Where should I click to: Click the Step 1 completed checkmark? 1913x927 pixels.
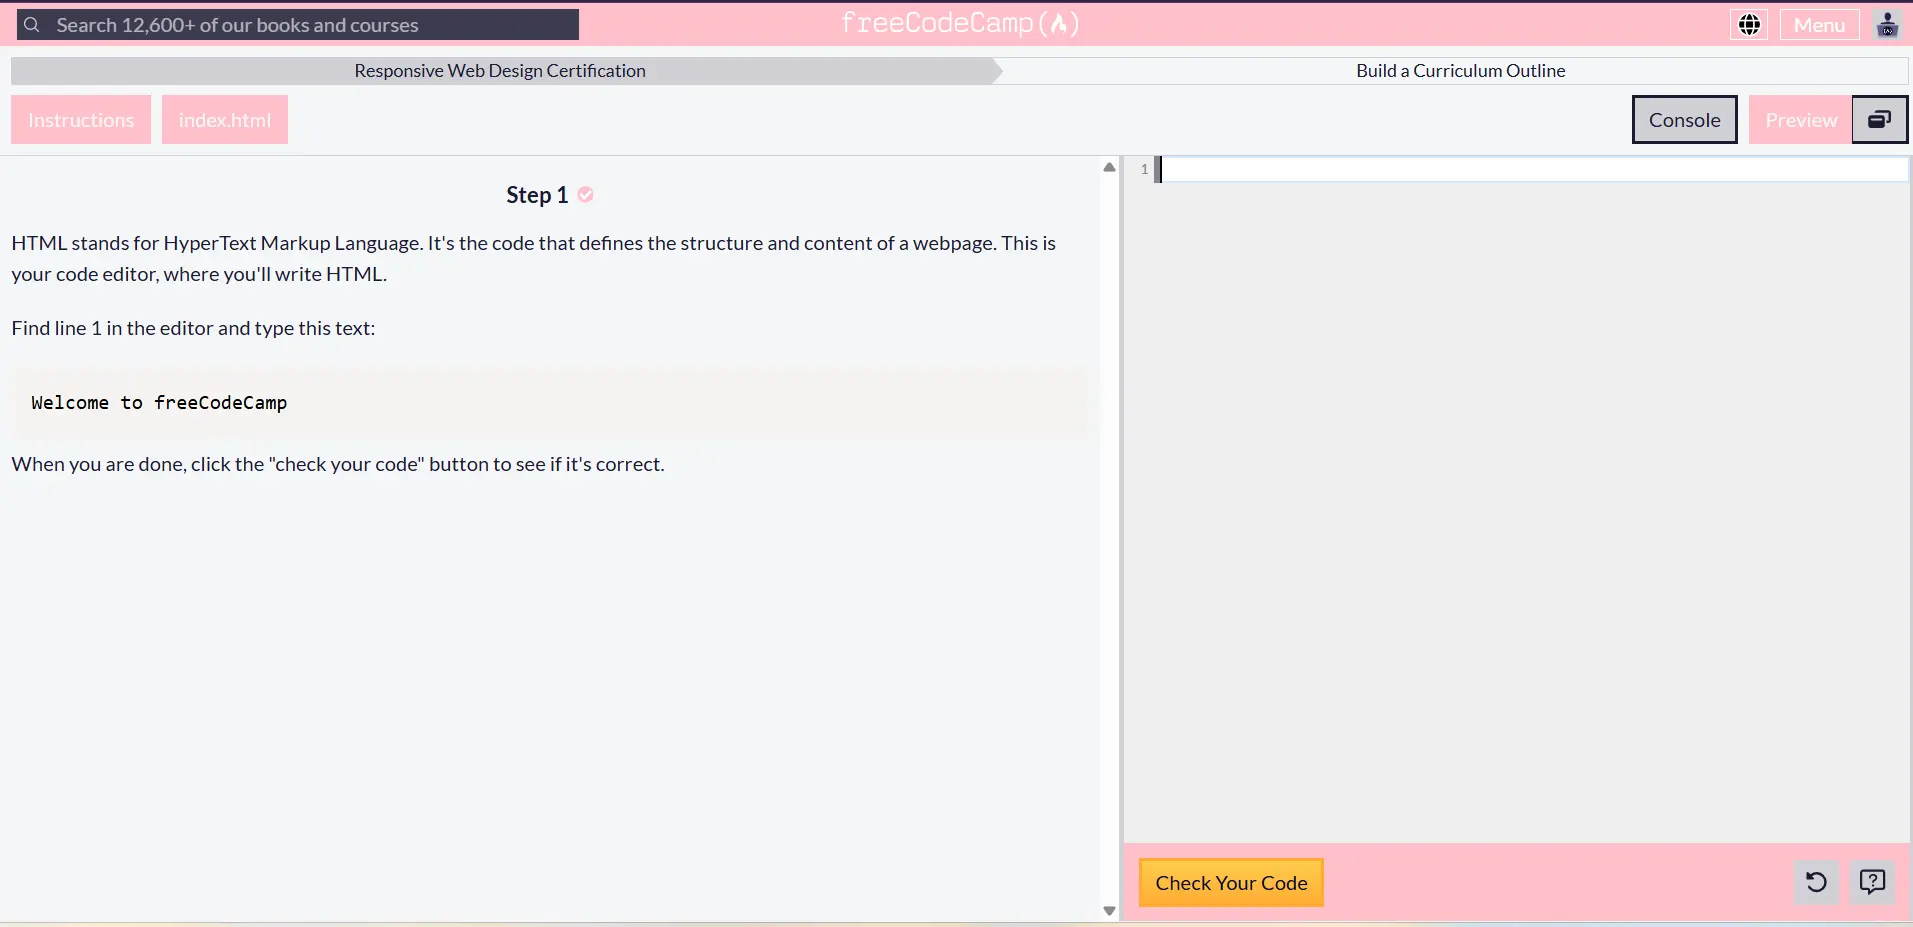pos(586,195)
